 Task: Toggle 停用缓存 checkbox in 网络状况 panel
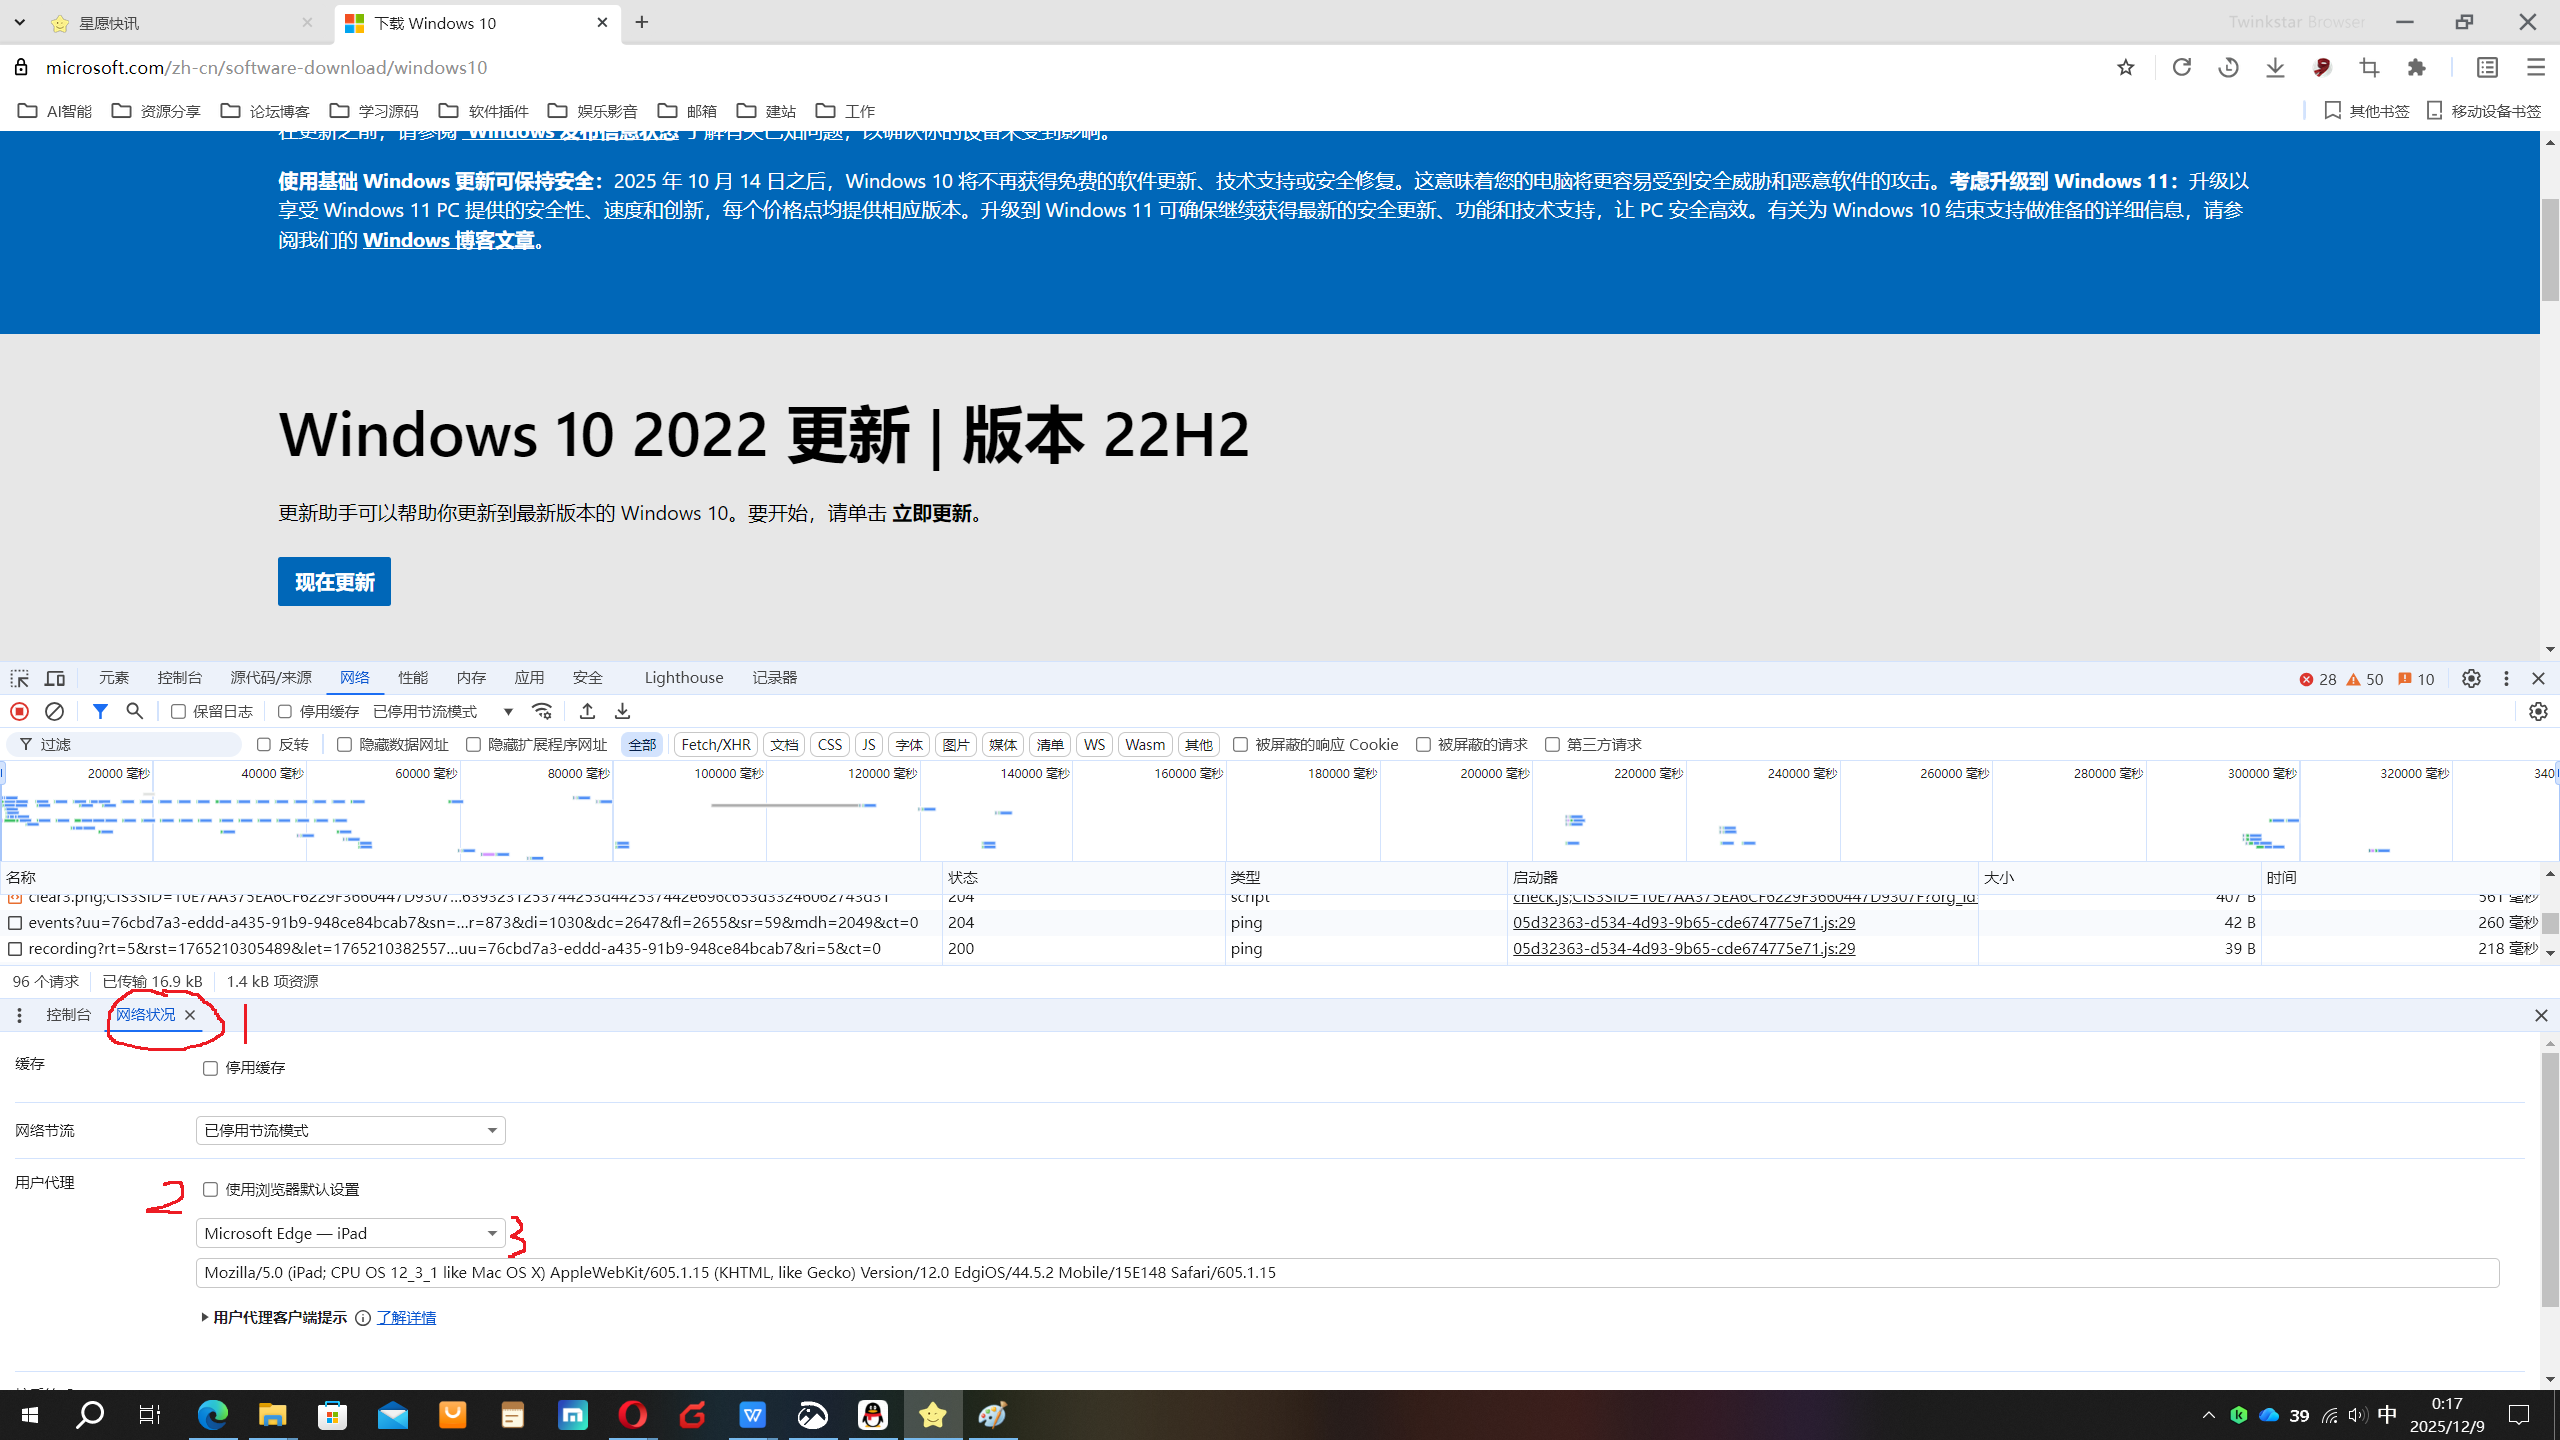point(210,1068)
